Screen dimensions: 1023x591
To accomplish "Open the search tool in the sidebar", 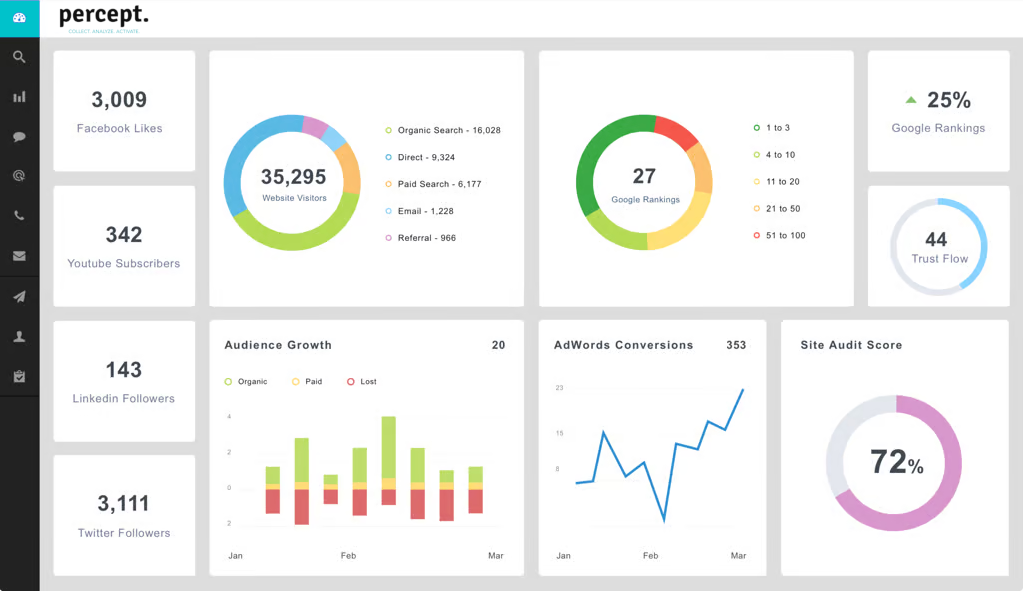I will [19, 57].
